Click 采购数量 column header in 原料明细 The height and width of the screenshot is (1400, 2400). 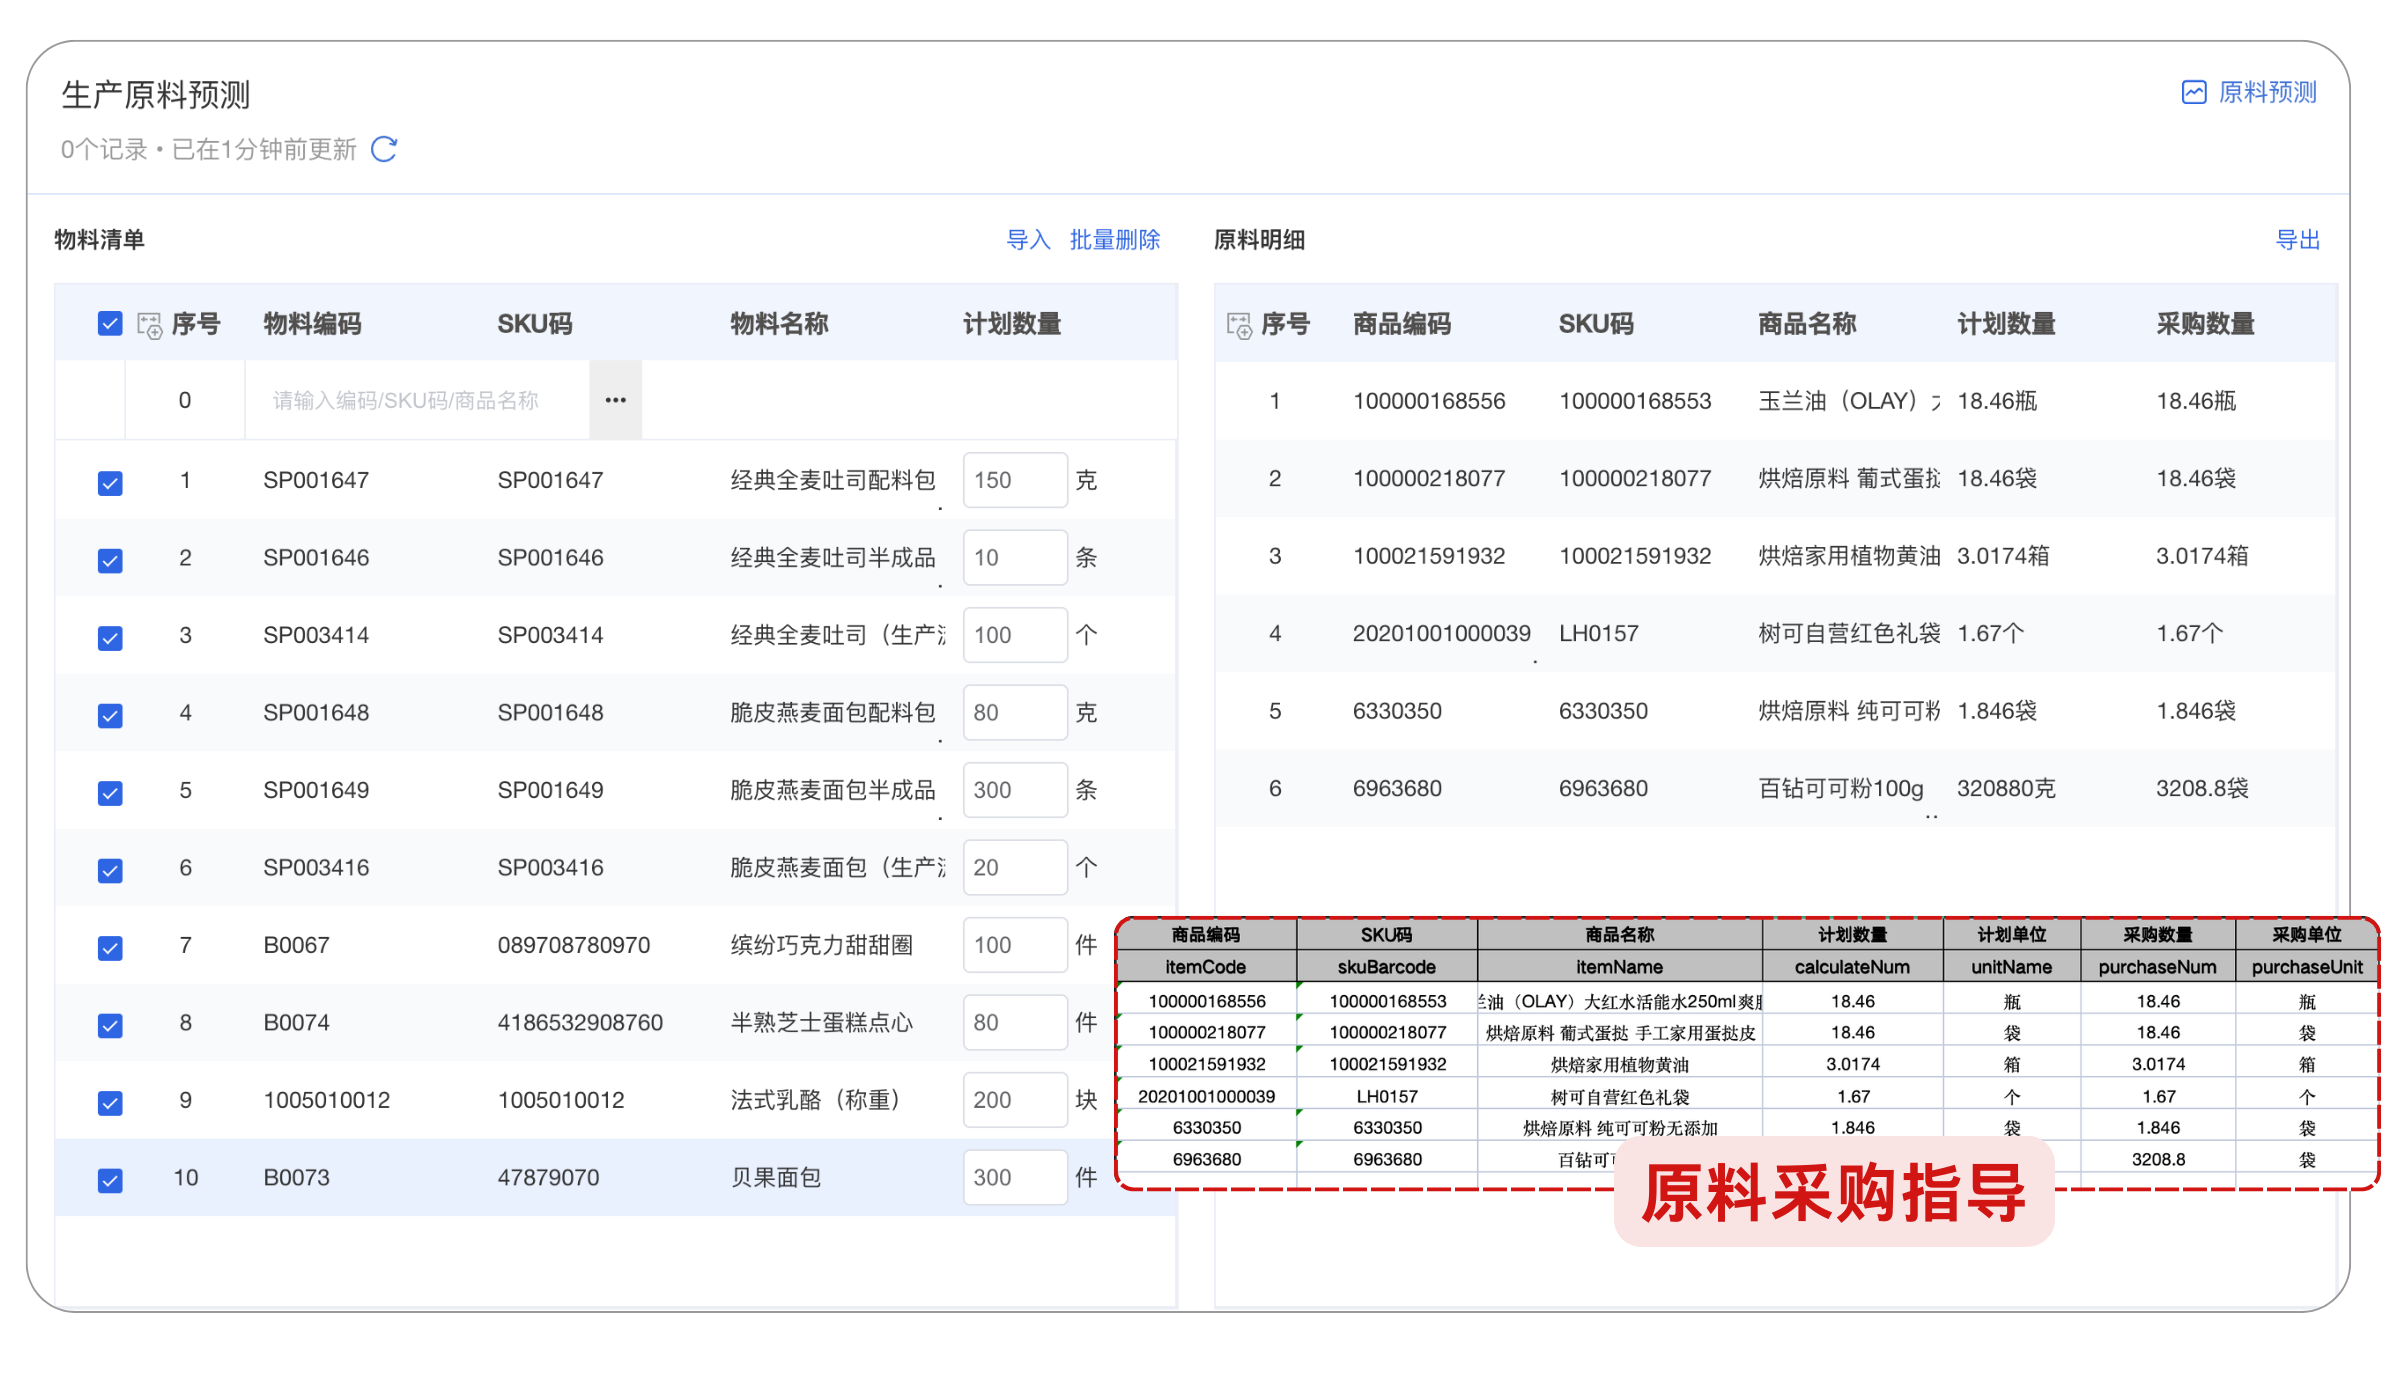(2204, 324)
